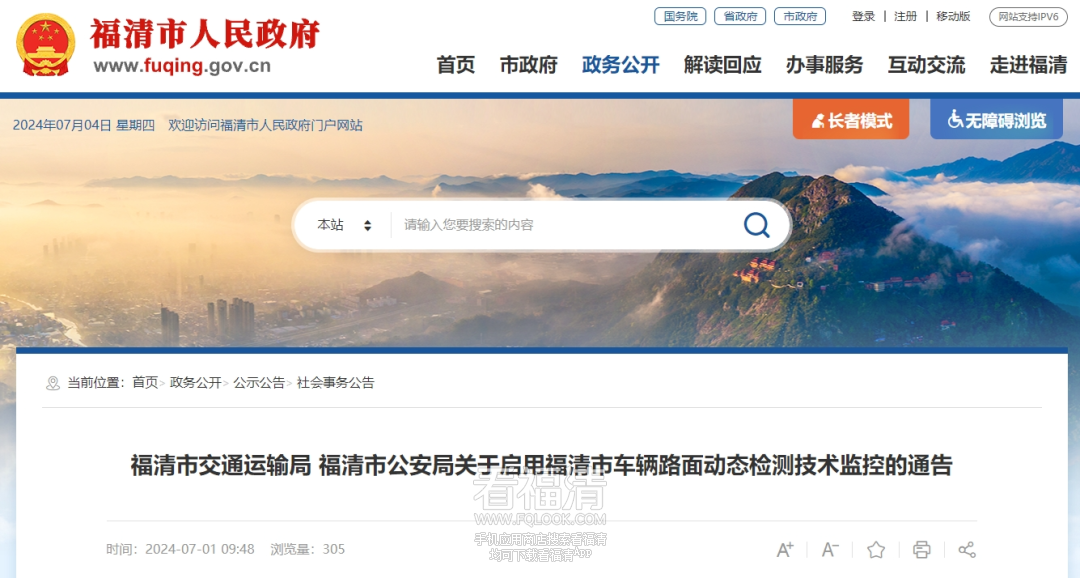The height and width of the screenshot is (578, 1080).
Task: Increase font size with A+ icon
Action: point(785,549)
